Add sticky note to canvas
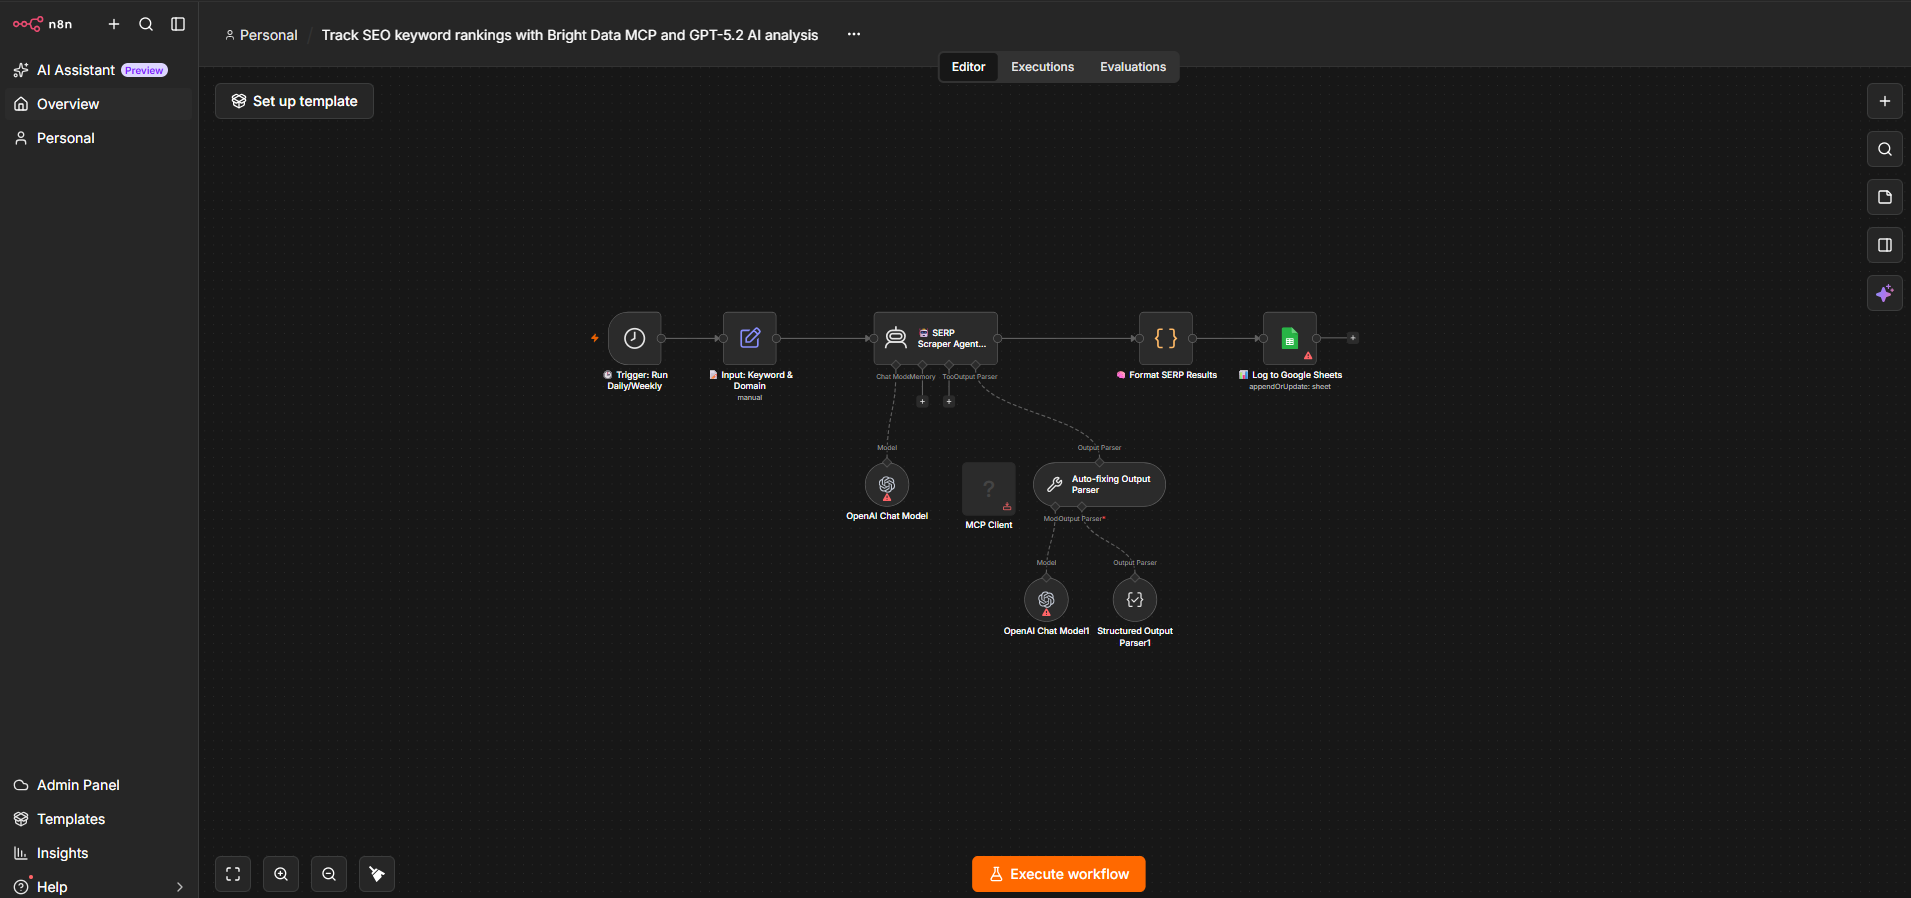The image size is (1911, 898). (1885, 197)
